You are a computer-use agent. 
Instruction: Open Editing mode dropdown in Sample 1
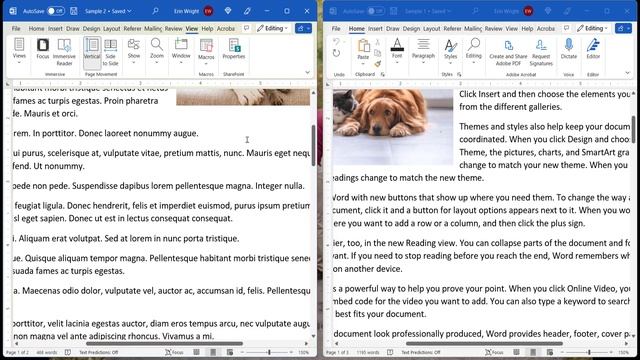coord(592,28)
